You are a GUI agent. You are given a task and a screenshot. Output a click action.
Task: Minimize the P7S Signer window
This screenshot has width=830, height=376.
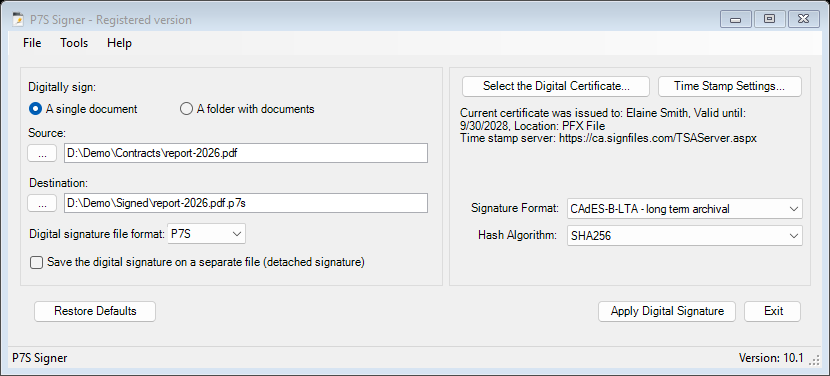click(x=735, y=20)
